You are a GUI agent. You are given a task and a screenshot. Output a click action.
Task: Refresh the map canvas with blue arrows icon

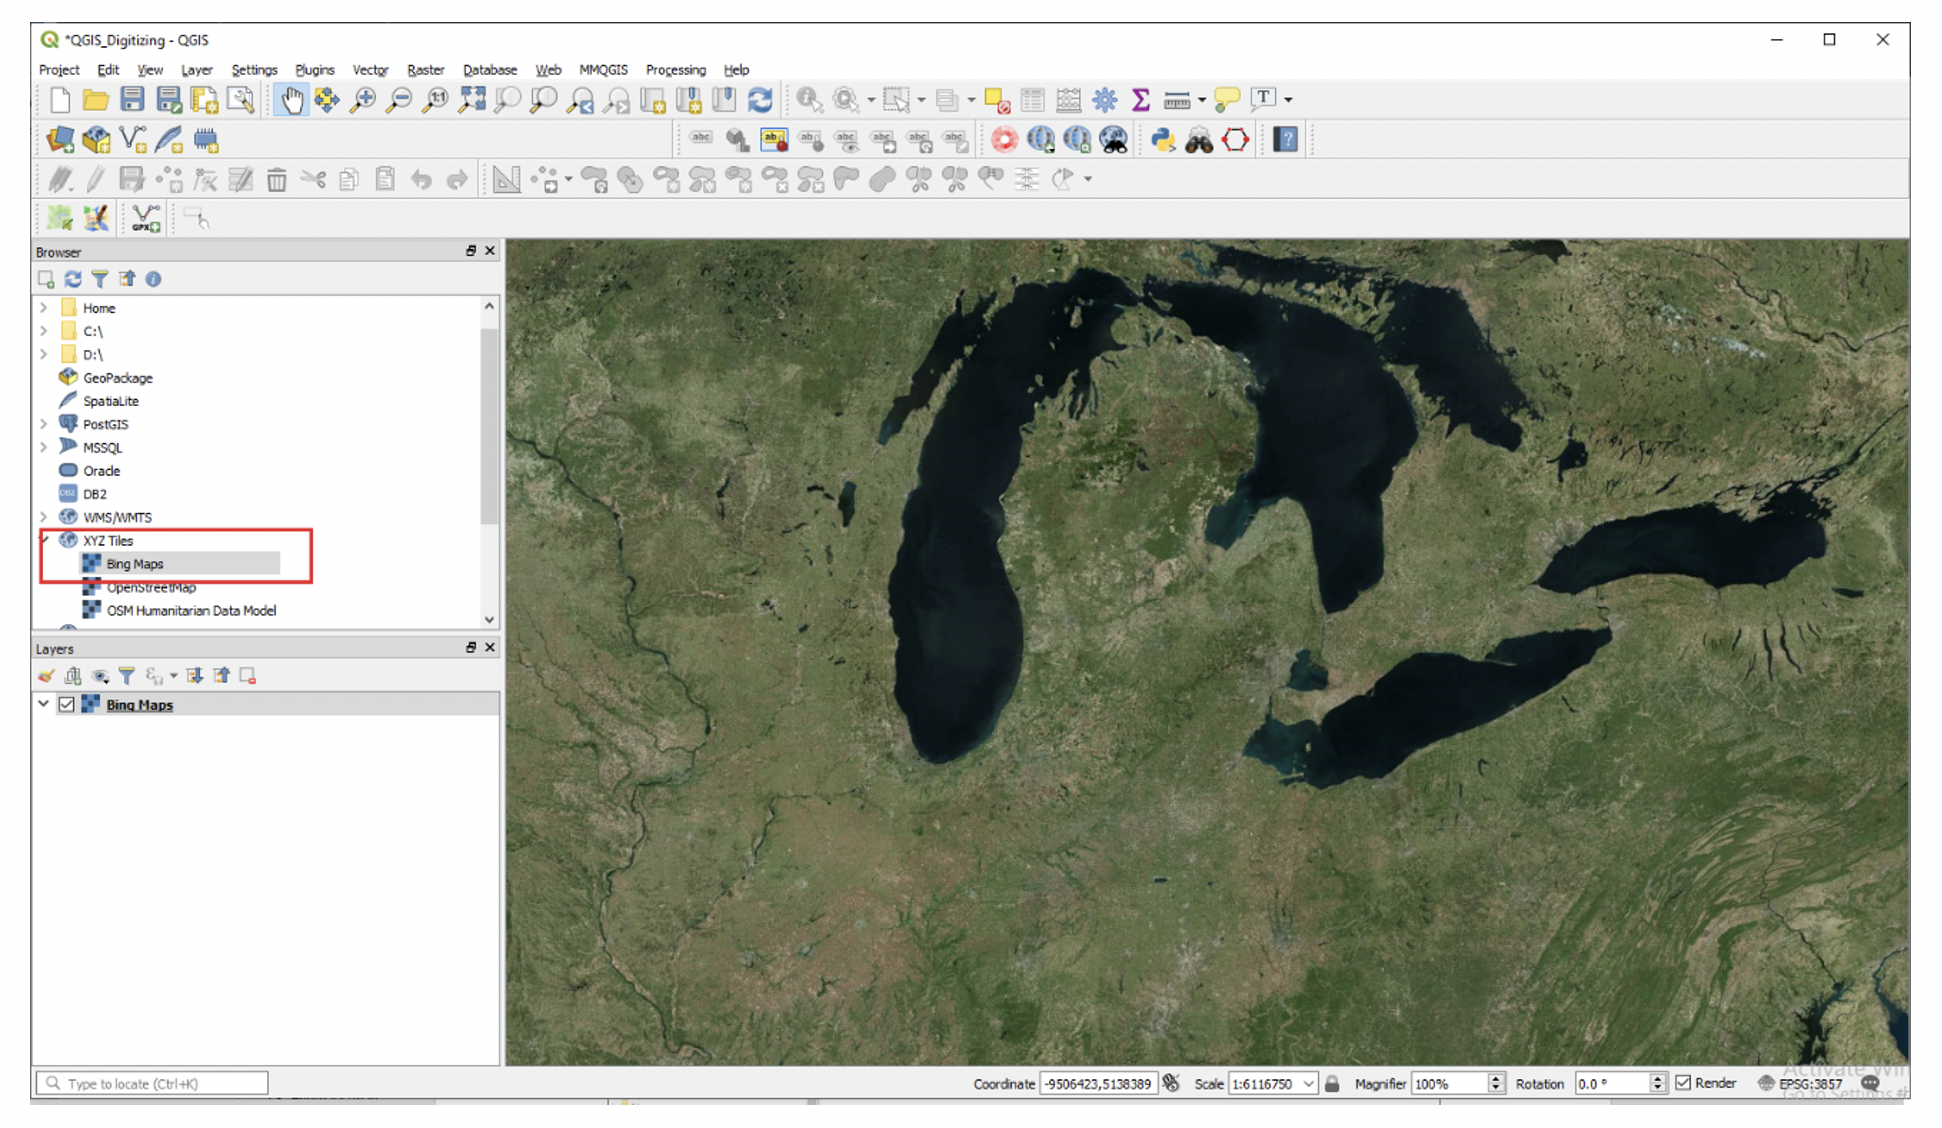pyautogui.click(x=760, y=100)
